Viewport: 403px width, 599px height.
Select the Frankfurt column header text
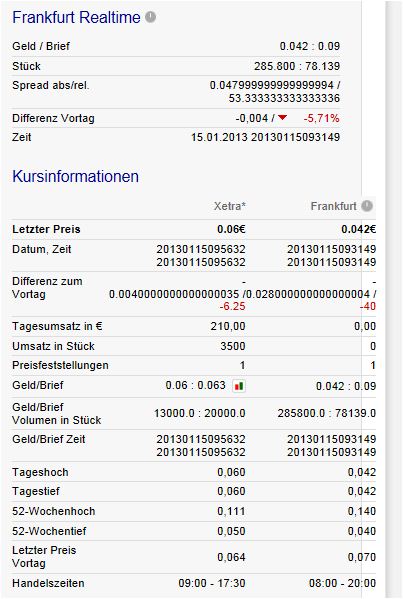tap(333, 206)
